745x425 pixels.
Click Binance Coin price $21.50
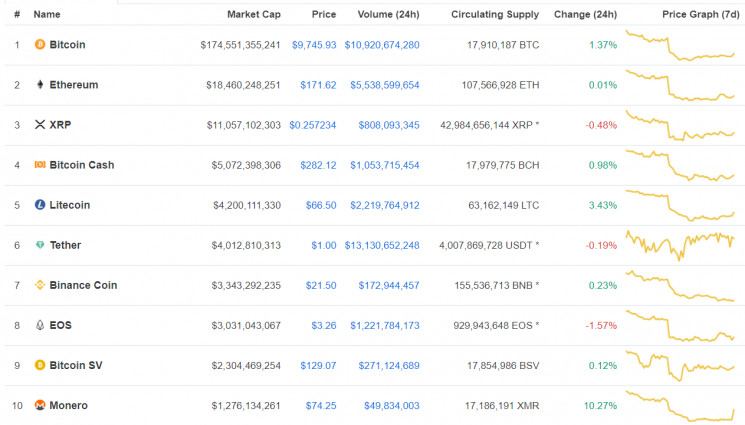(321, 285)
